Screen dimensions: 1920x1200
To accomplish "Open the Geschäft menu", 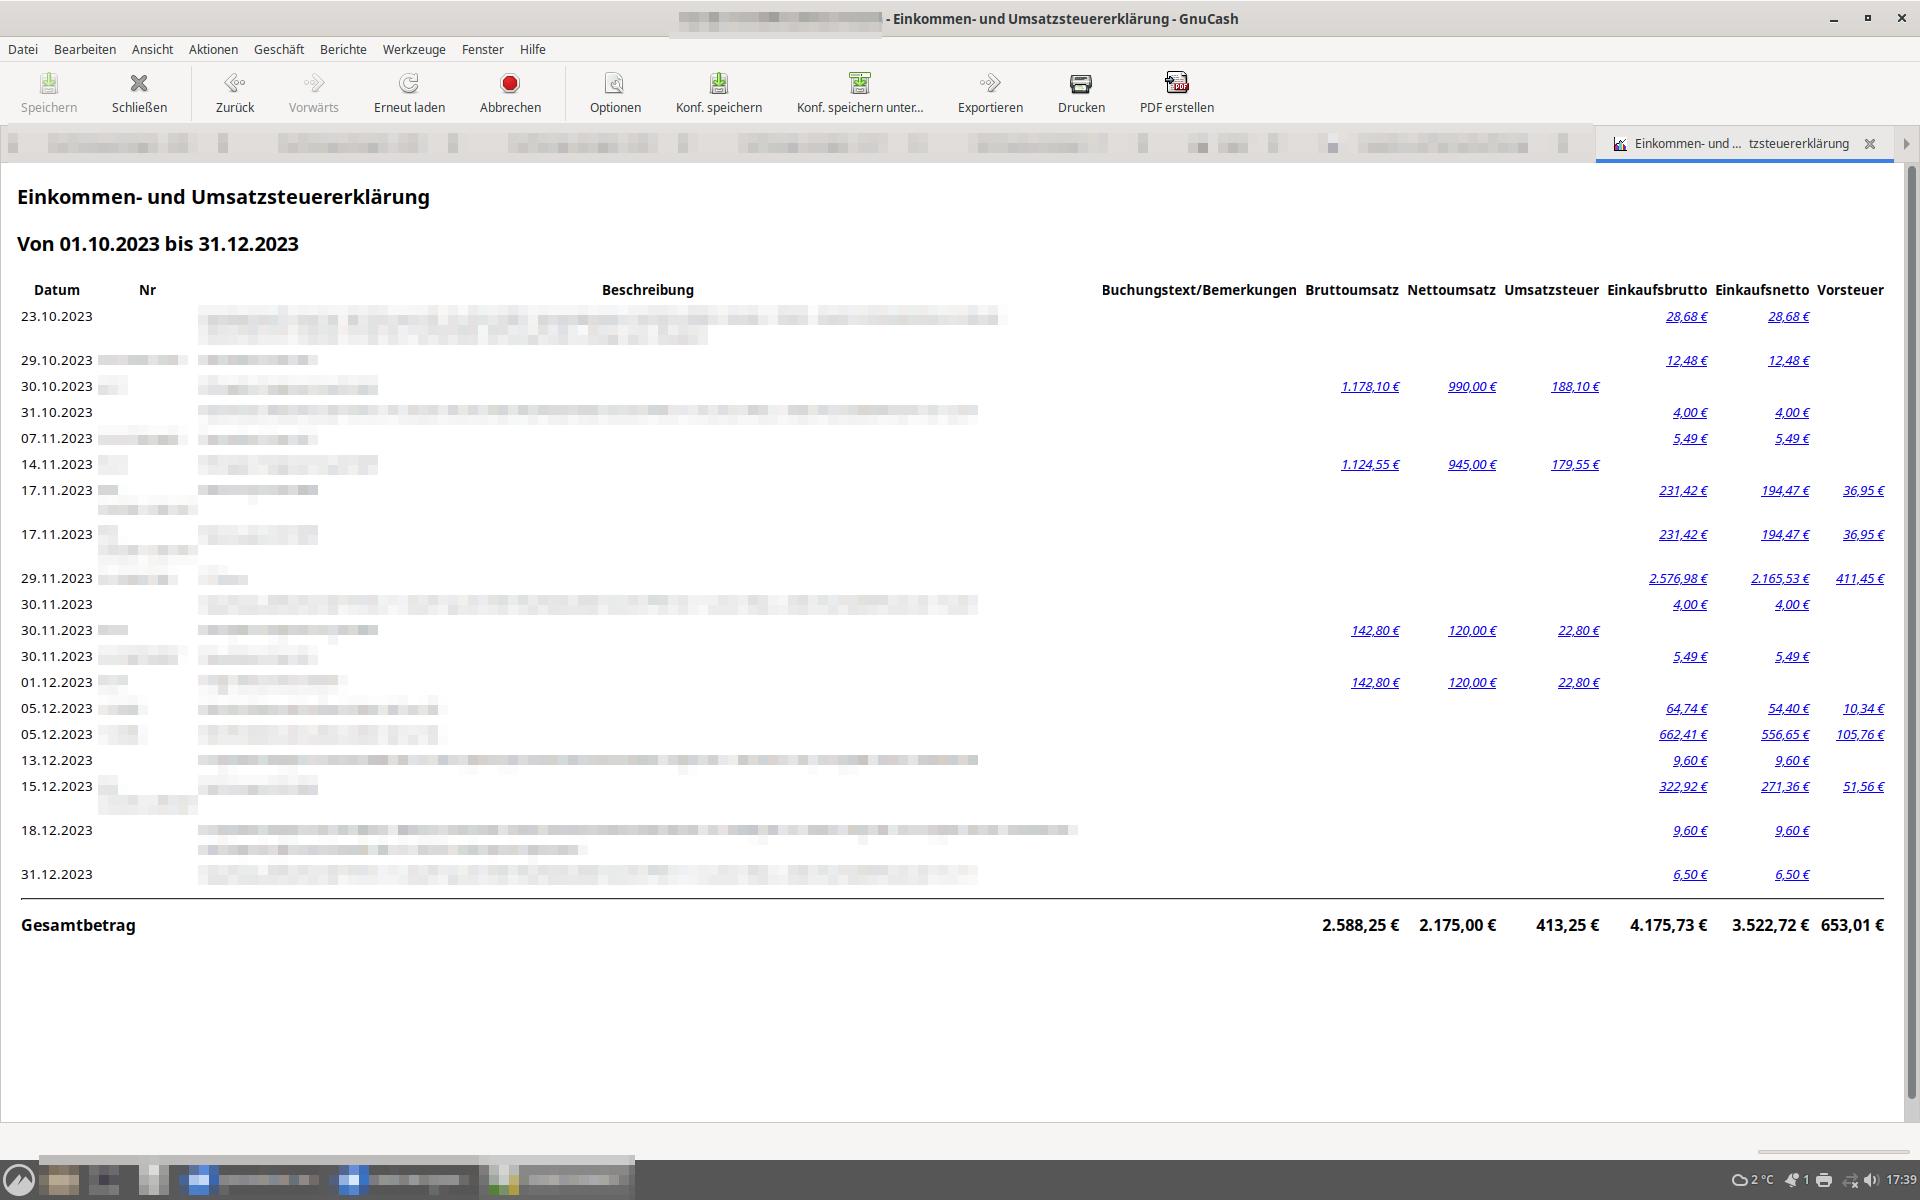I will [278, 49].
